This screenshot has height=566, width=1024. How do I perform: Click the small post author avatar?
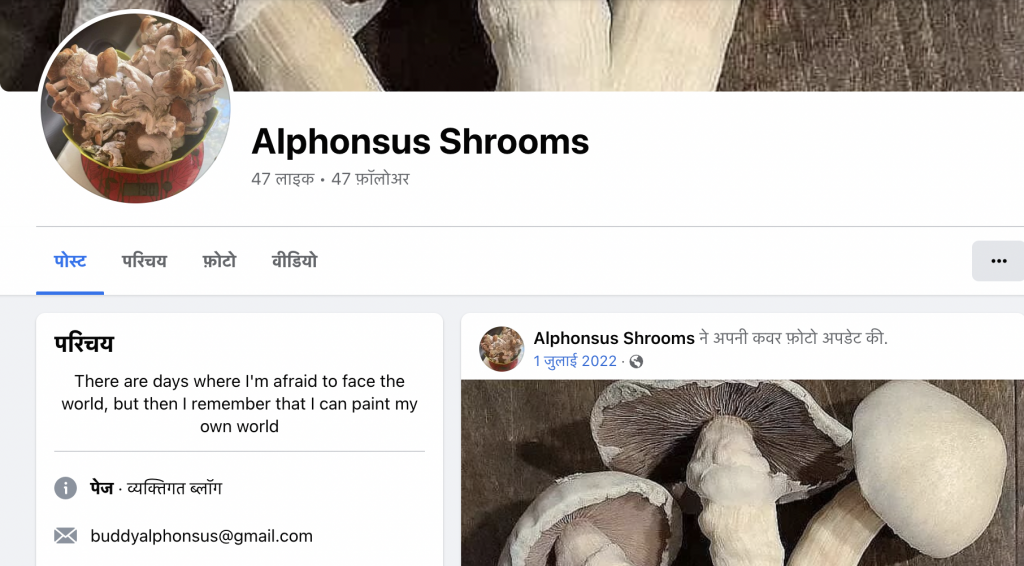pos(502,349)
